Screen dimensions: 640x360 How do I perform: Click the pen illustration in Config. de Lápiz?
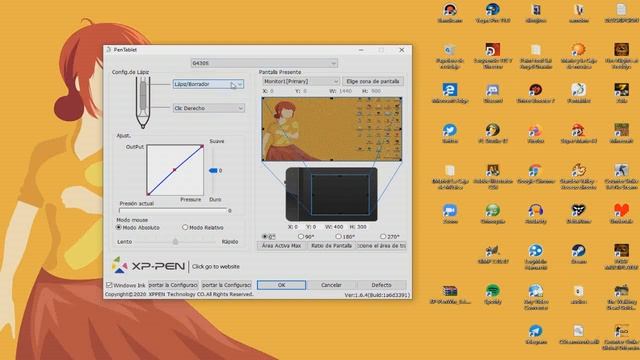pyautogui.click(x=143, y=102)
